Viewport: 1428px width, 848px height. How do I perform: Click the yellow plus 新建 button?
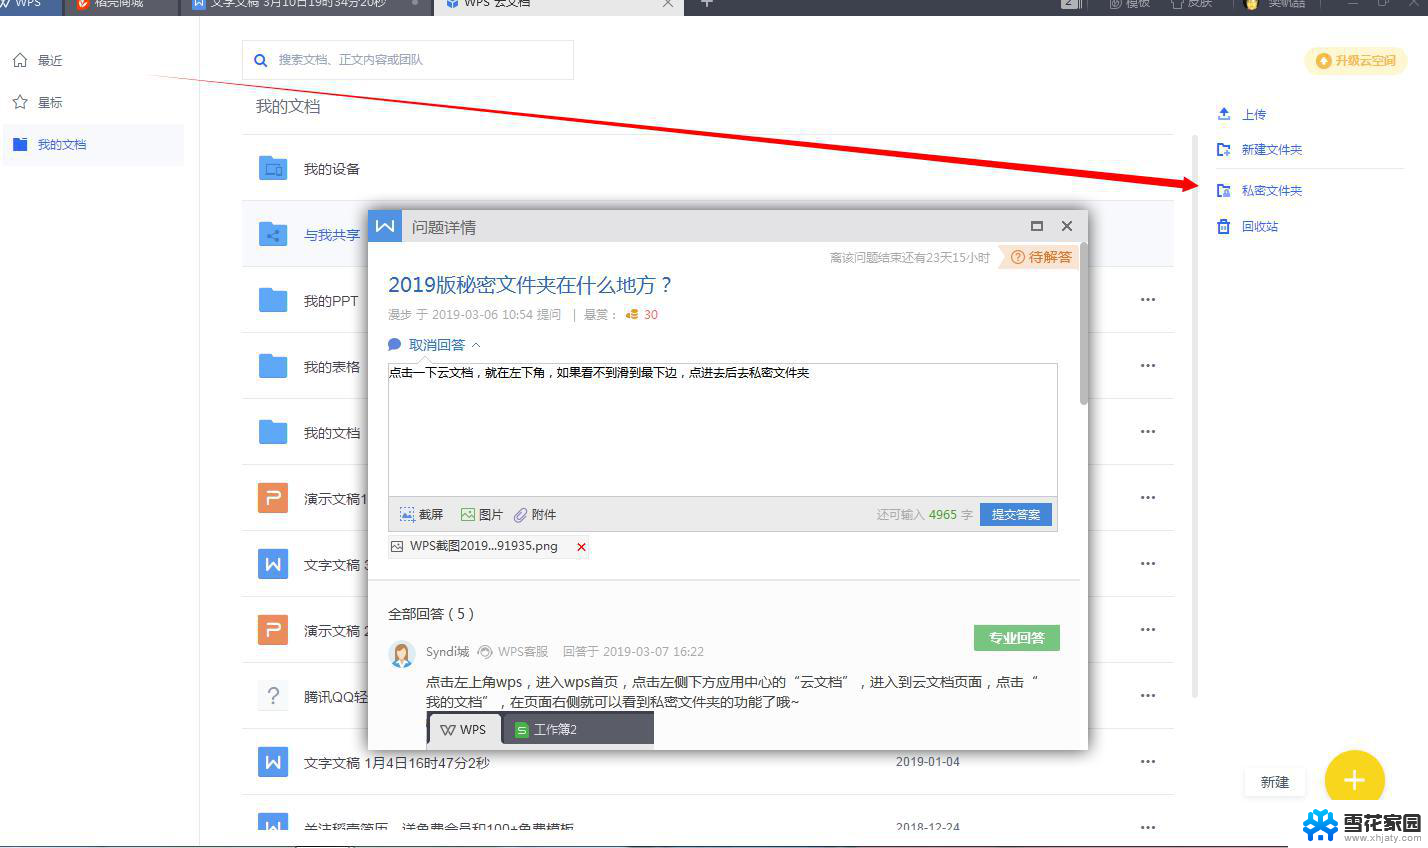click(x=1354, y=780)
